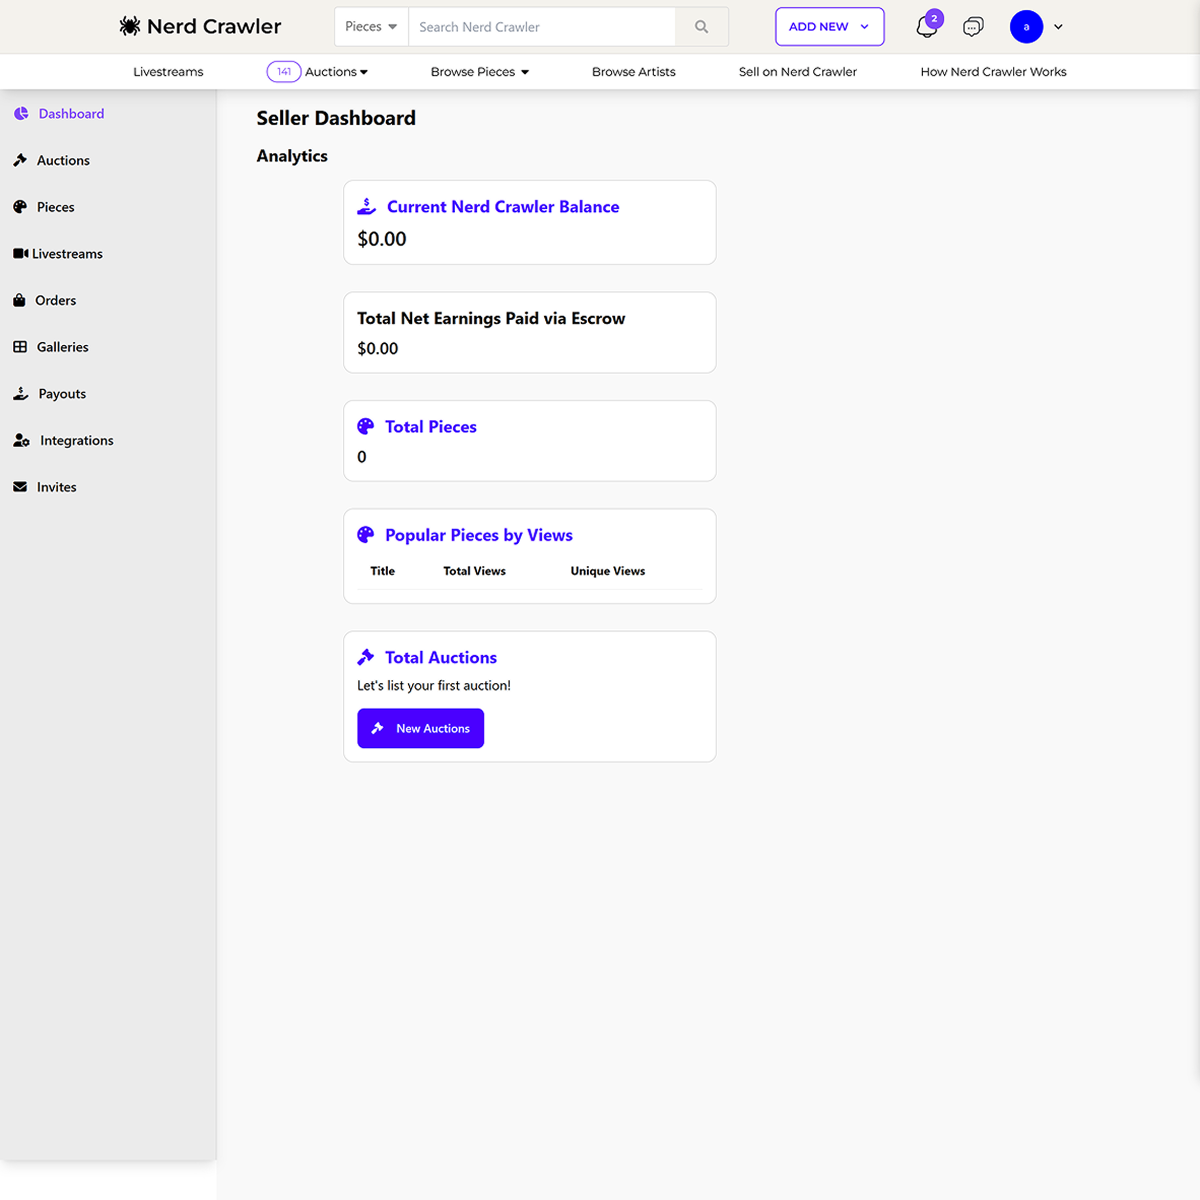The width and height of the screenshot is (1200, 1200).
Task: Select Browse Artists in the navigation
Action: 634,71
